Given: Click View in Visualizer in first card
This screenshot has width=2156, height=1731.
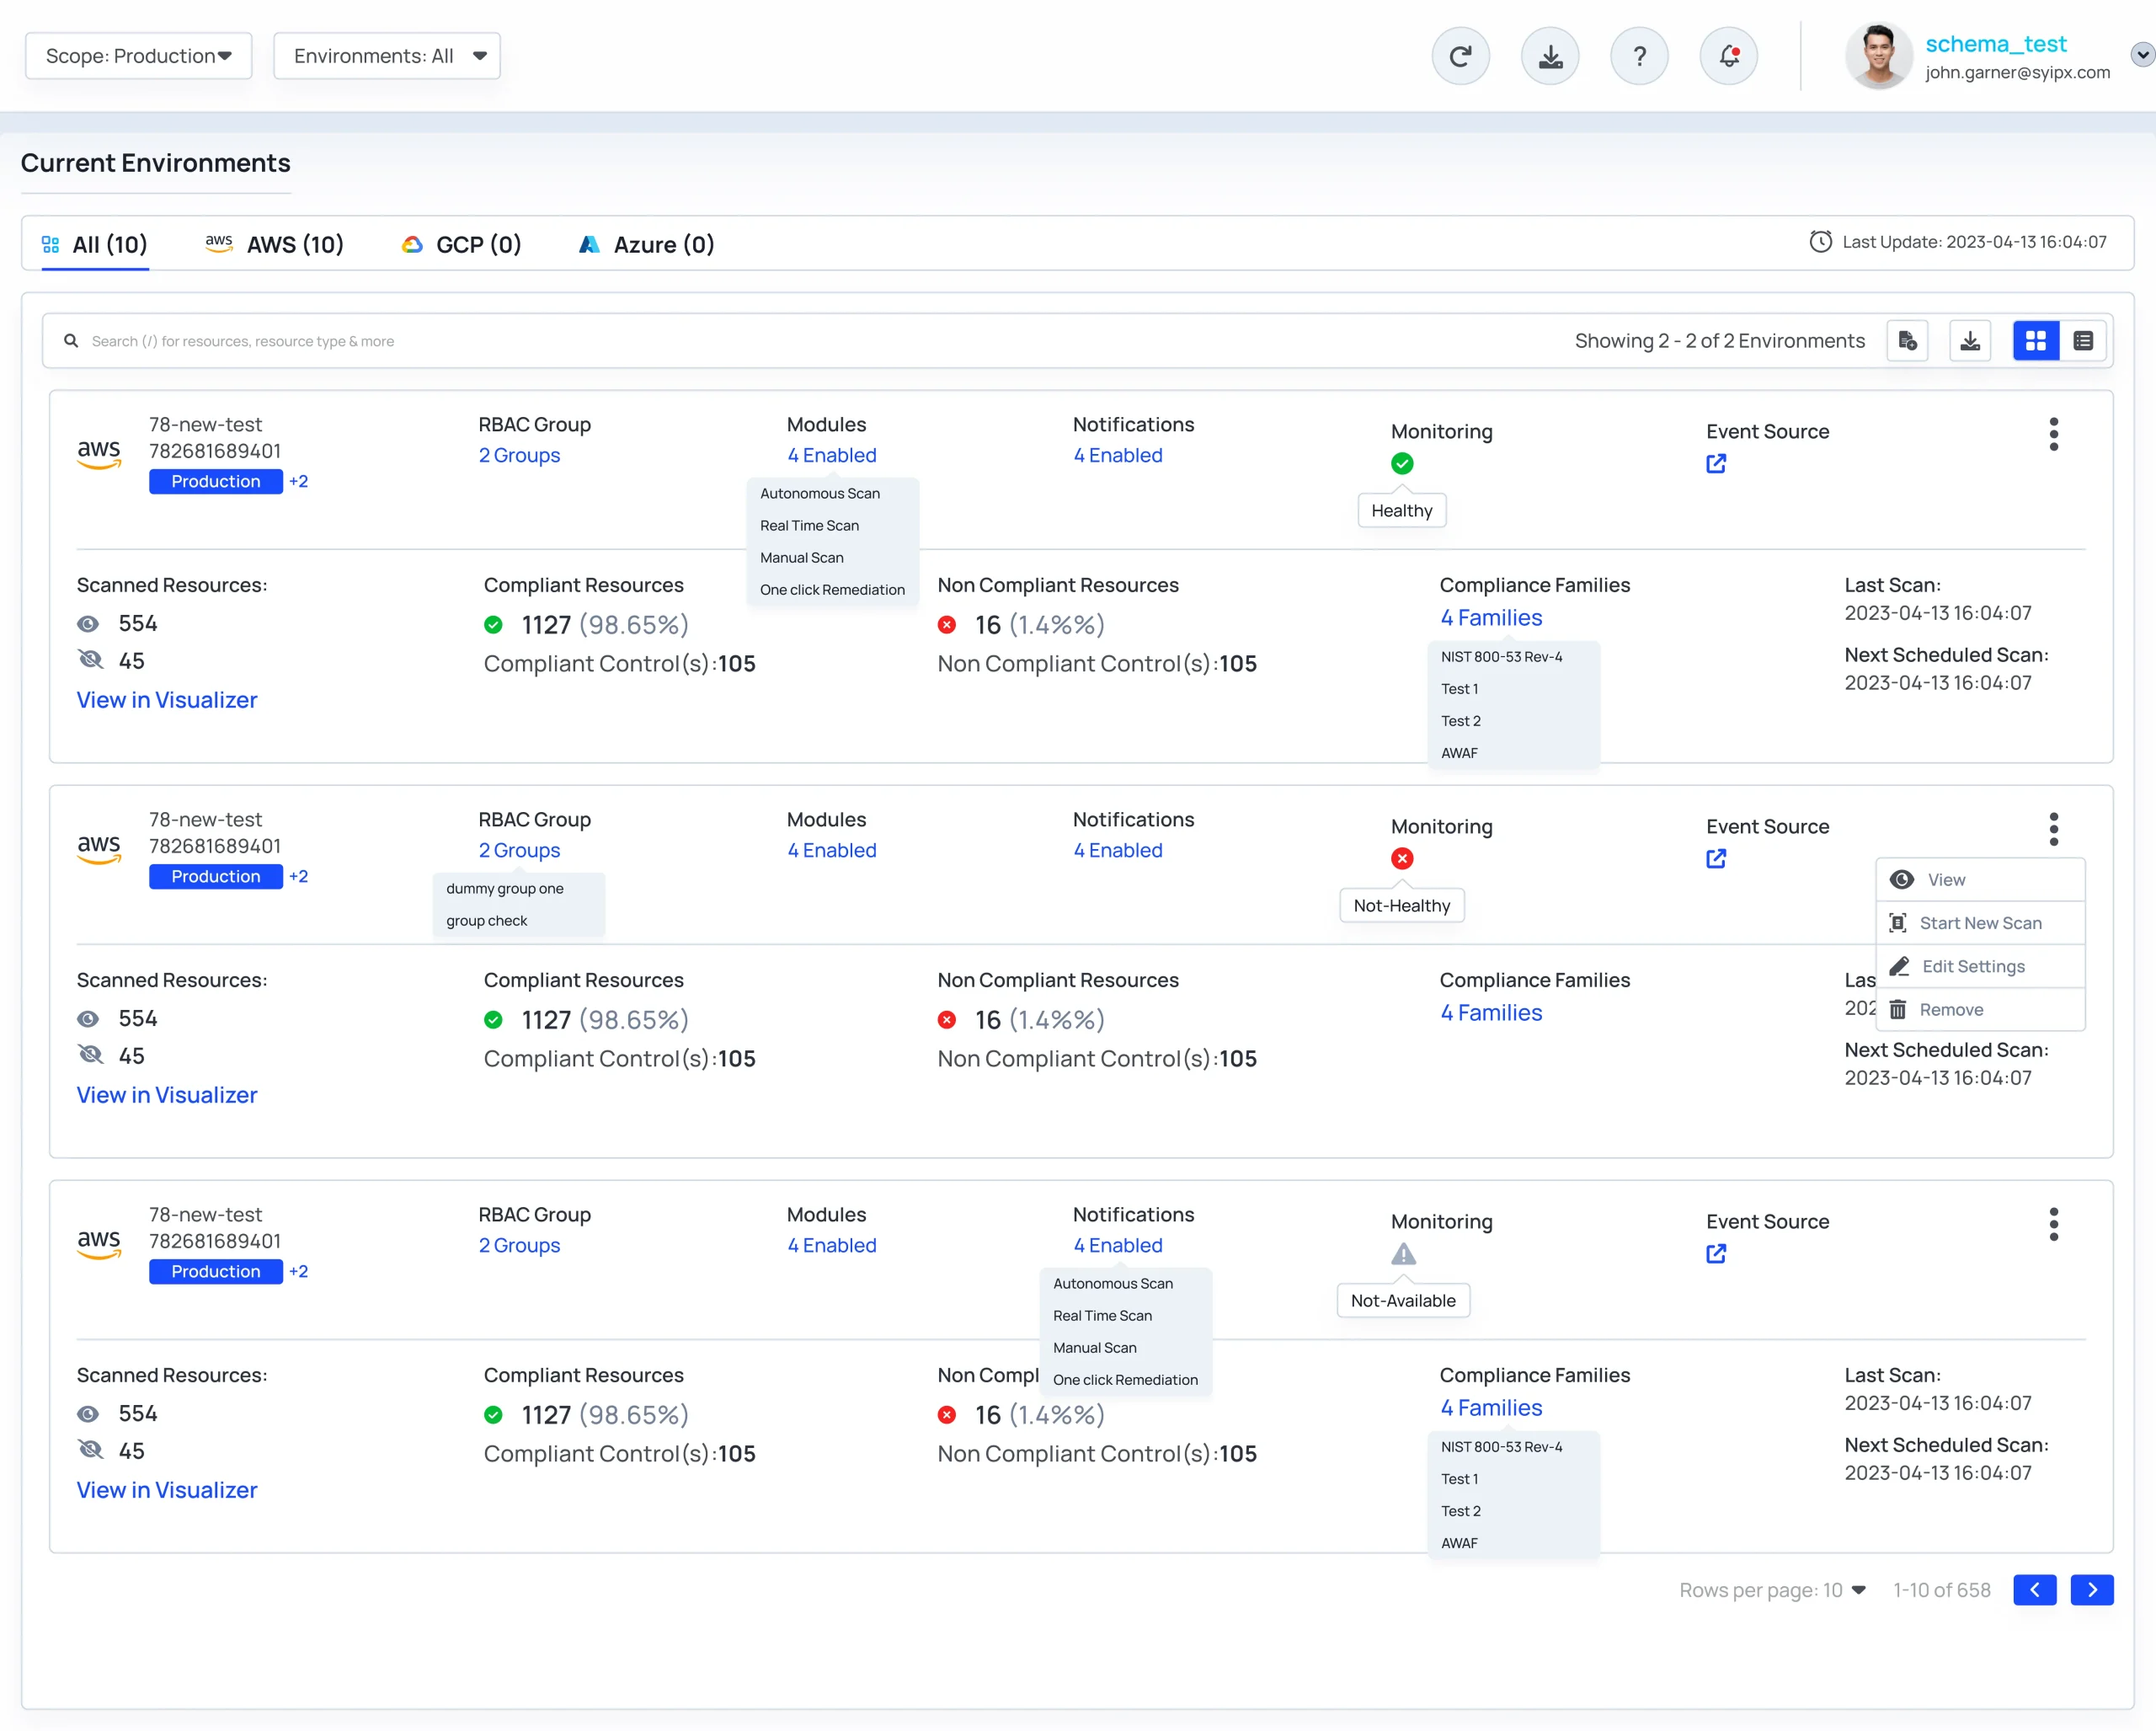Looking at the screenshot, I should click(167, 700).
